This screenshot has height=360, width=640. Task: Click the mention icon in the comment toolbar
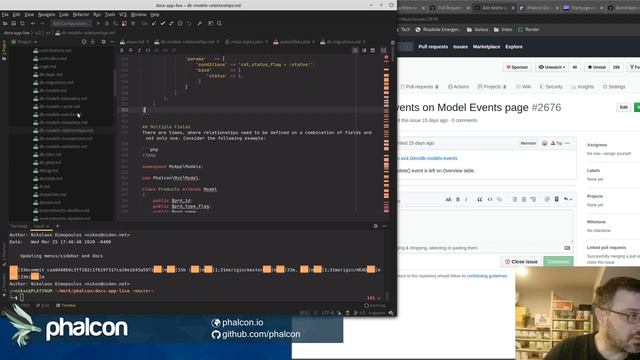547,199
